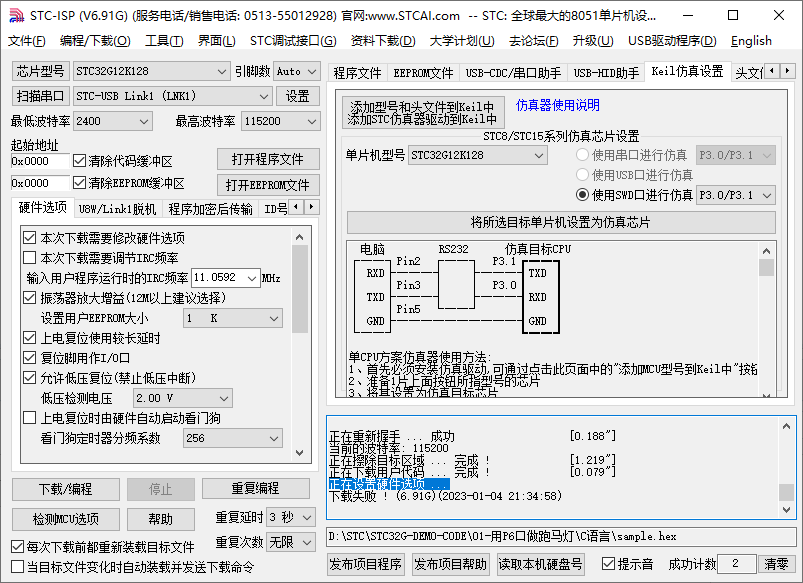Open the 编程/下载(O) menu
Viewport: 803px width, 583px height.
click(x=95, y=41)
